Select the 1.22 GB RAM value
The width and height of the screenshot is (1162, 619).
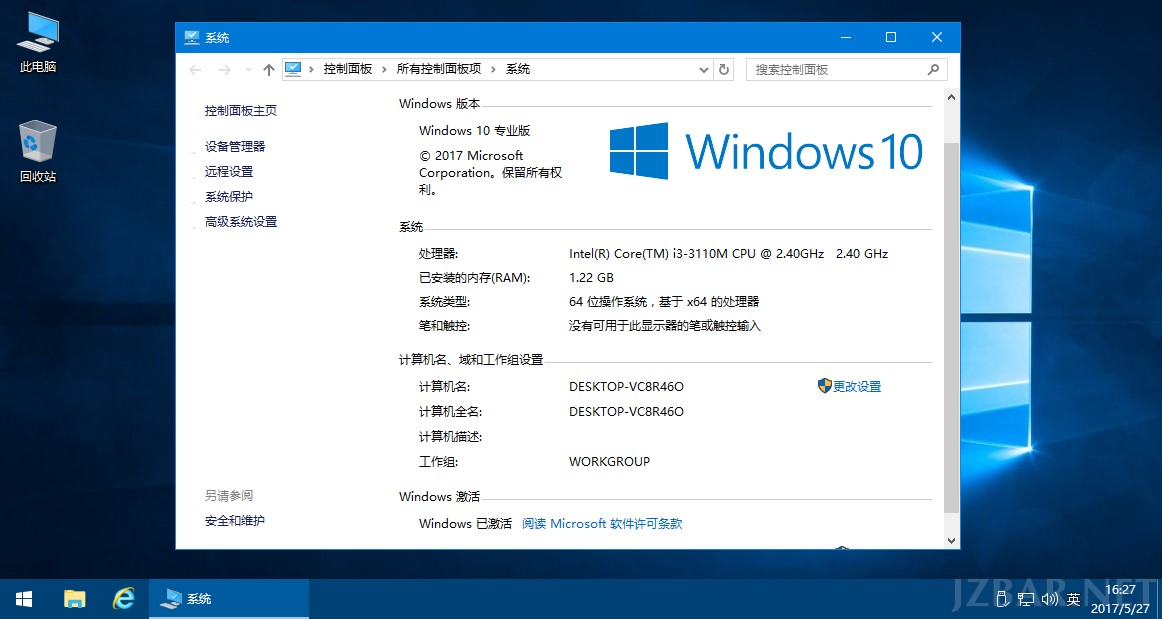pos(591,277)
